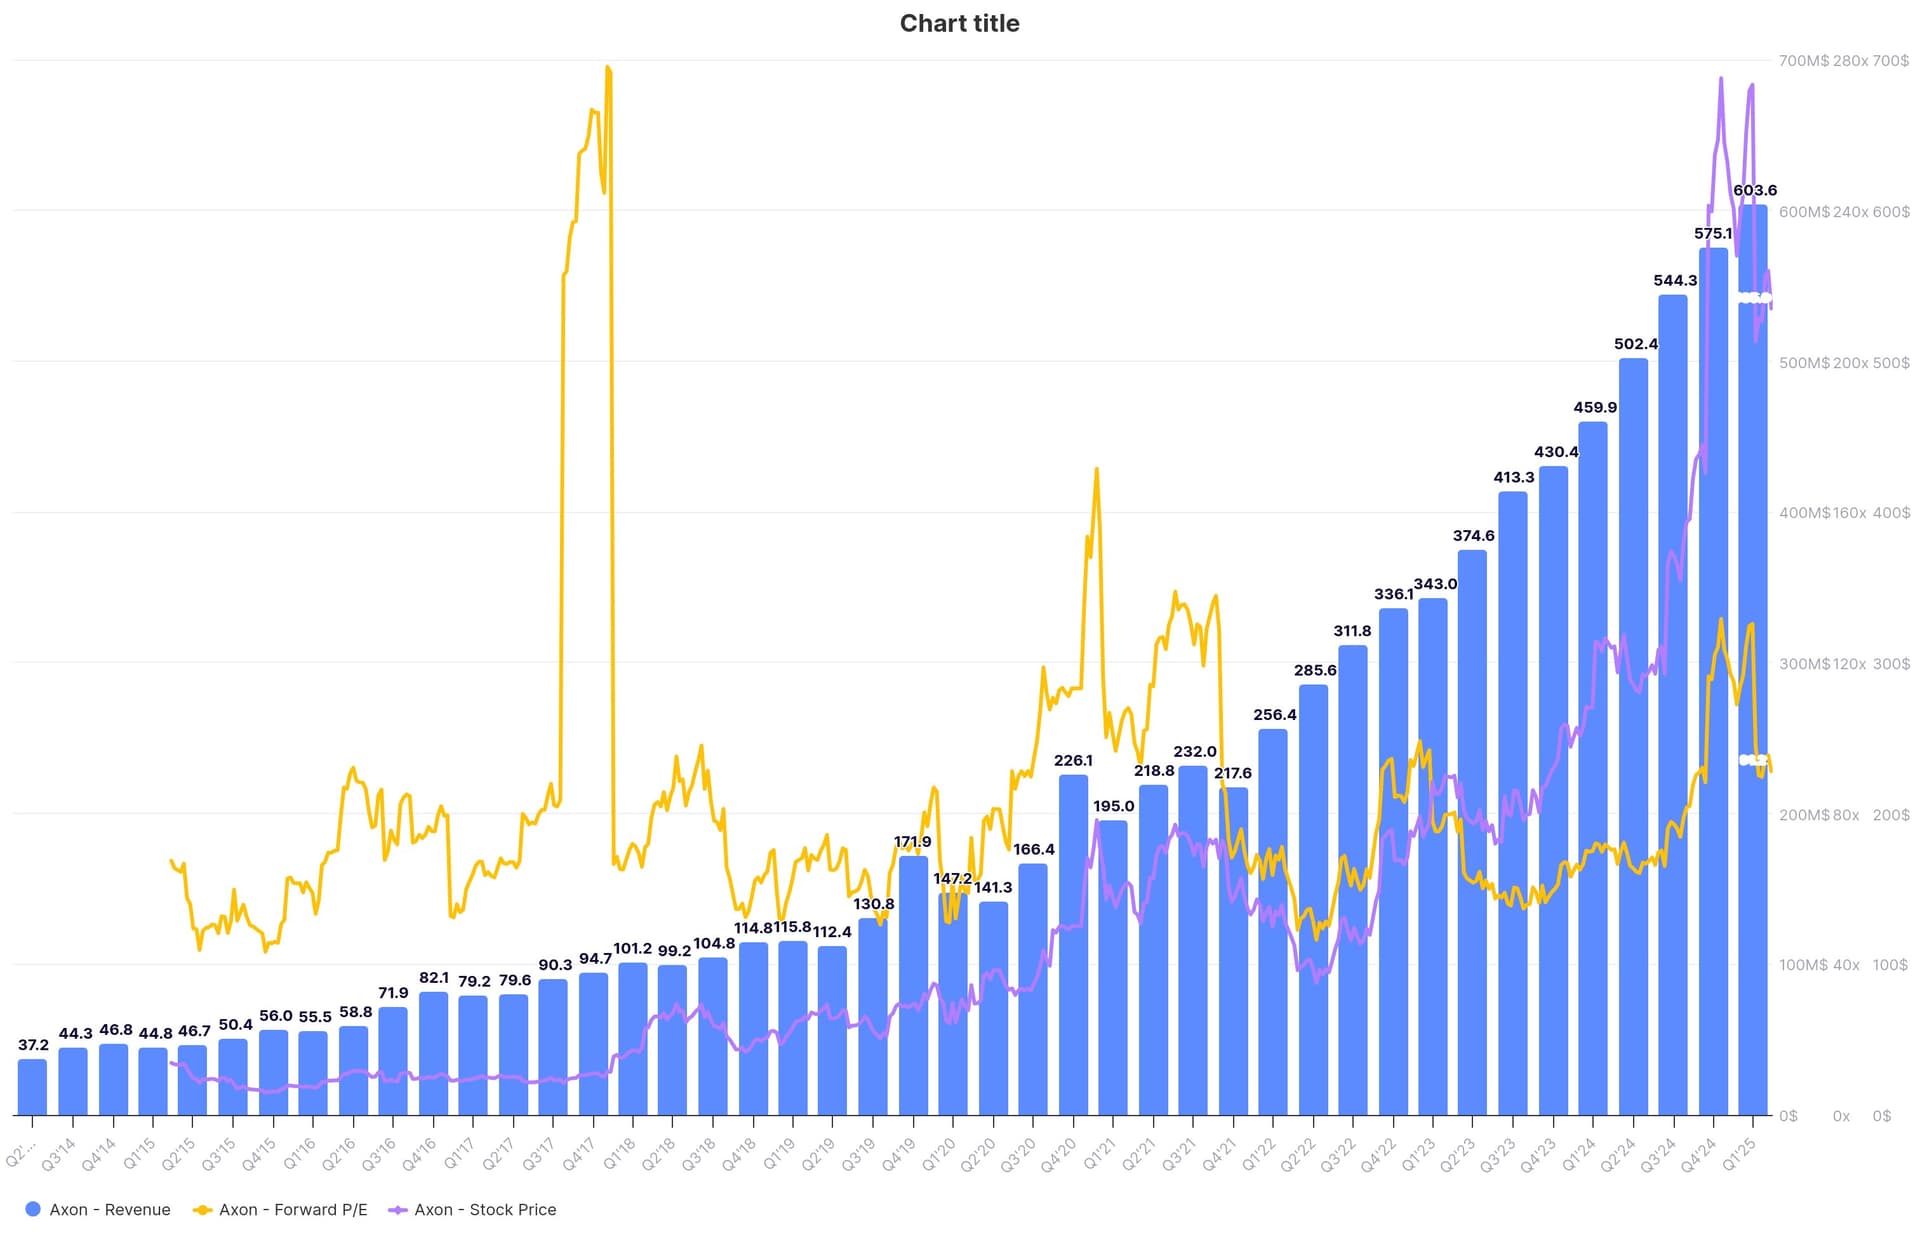Click the Q4'17 x-axis label

click(579, 1154)
